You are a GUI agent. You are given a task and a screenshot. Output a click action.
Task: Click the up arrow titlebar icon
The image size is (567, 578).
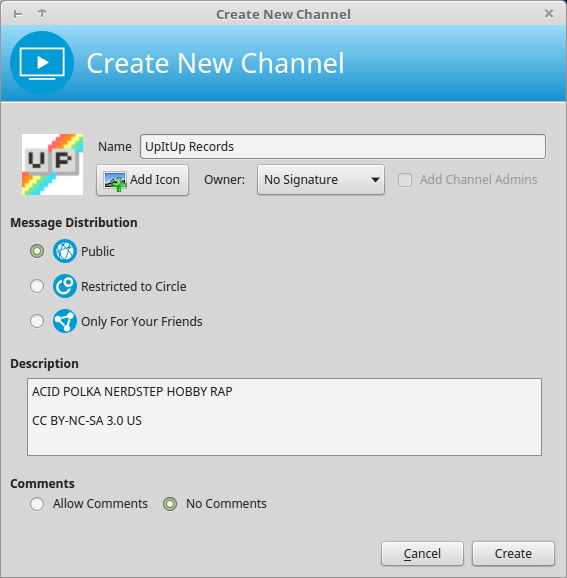[42, 14]
